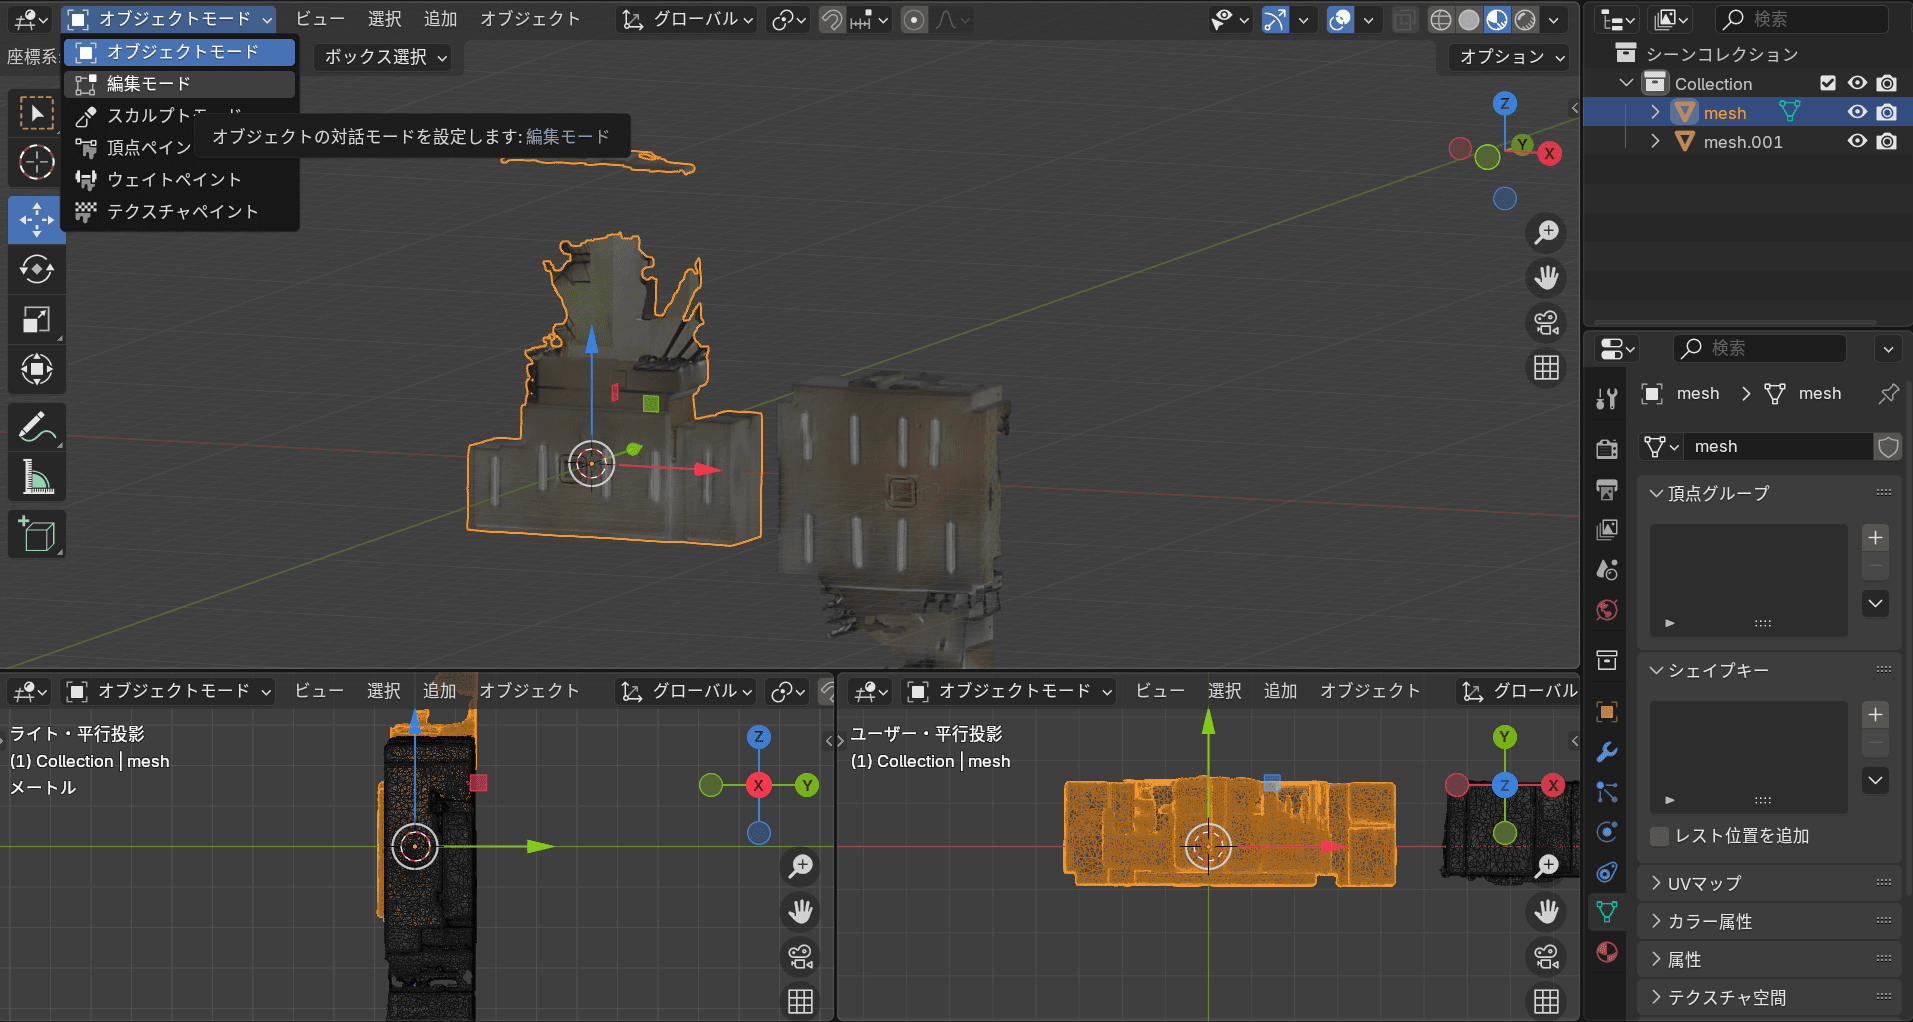
Task: Select the Add Cube tool
Action: 37,535
